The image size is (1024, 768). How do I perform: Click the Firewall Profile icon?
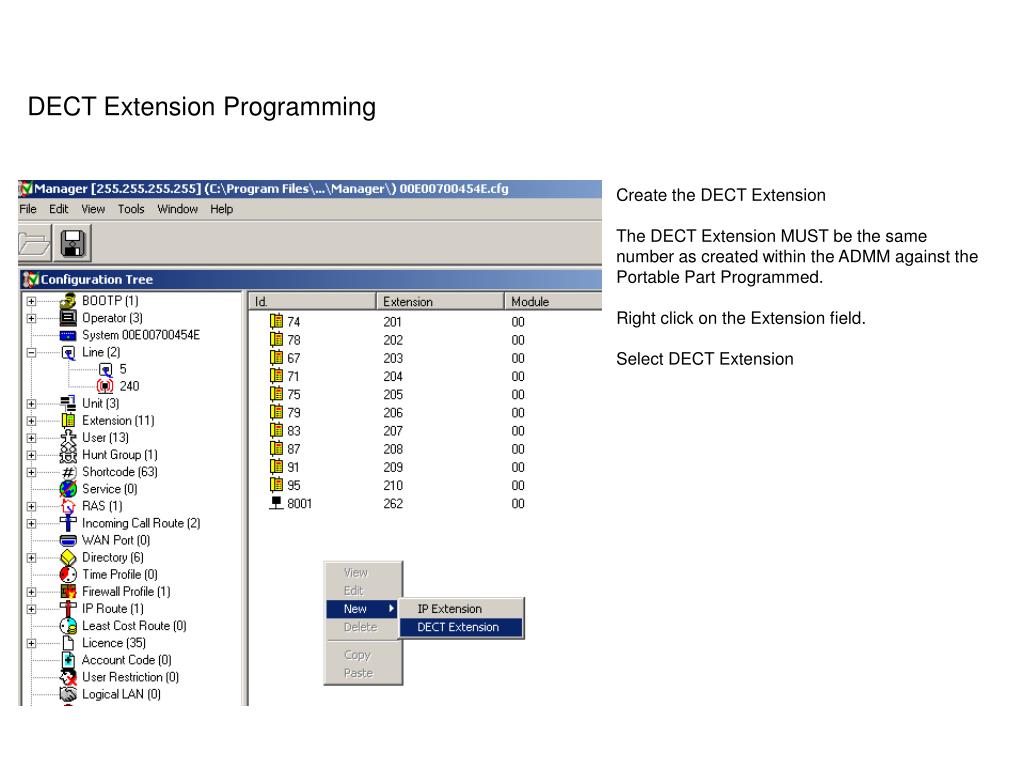point(68,592)
